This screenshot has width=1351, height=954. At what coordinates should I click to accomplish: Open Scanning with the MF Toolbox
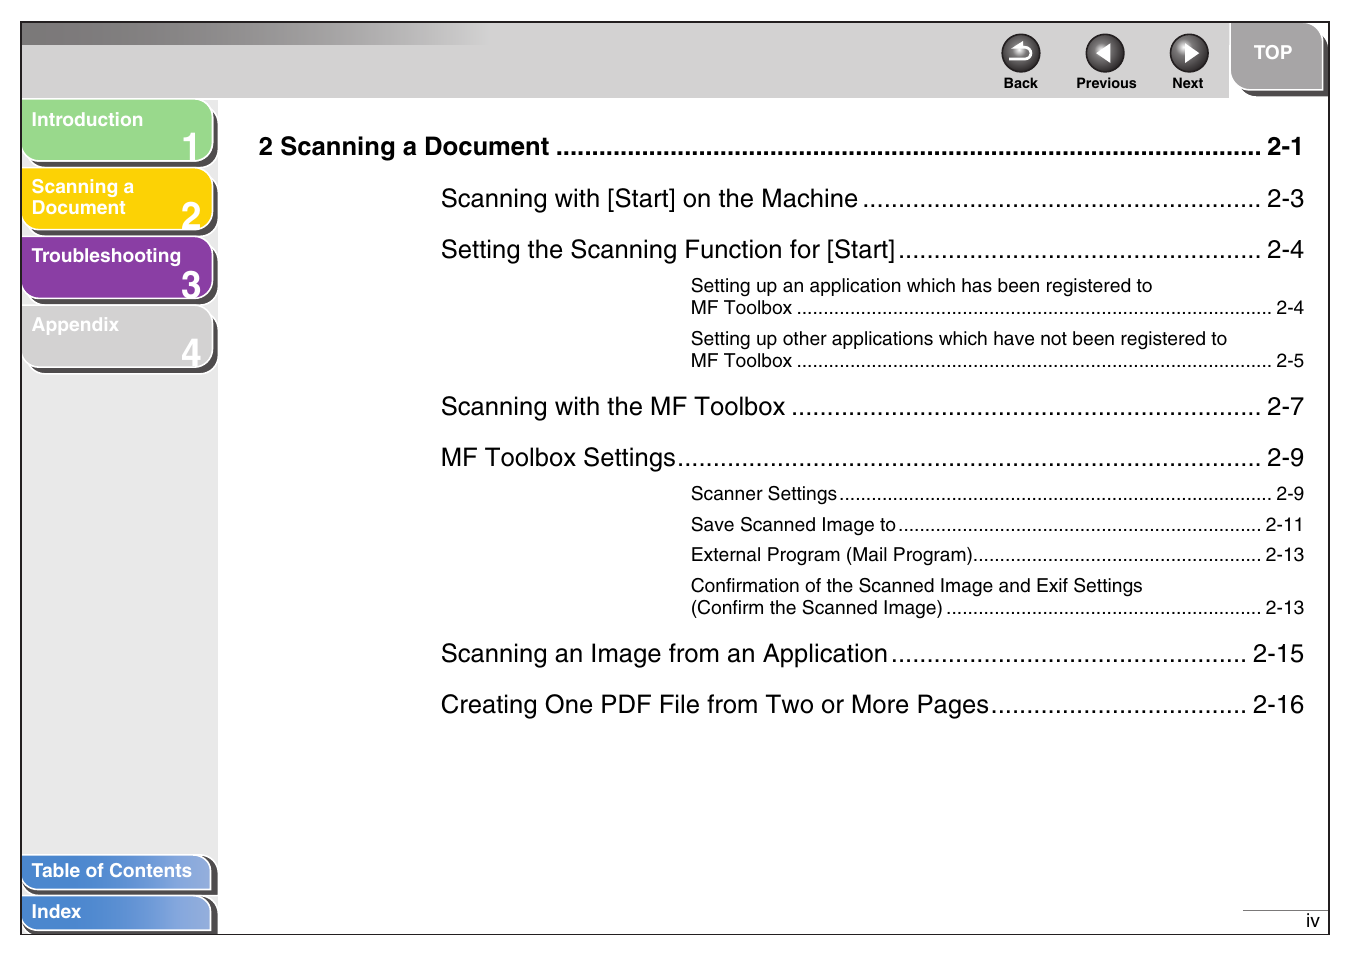872,407
